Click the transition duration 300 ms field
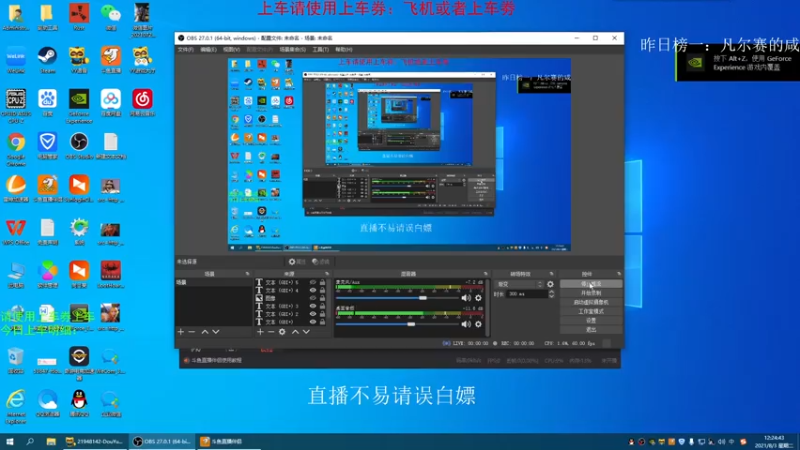800x450 pixels. tap(527, 294)
